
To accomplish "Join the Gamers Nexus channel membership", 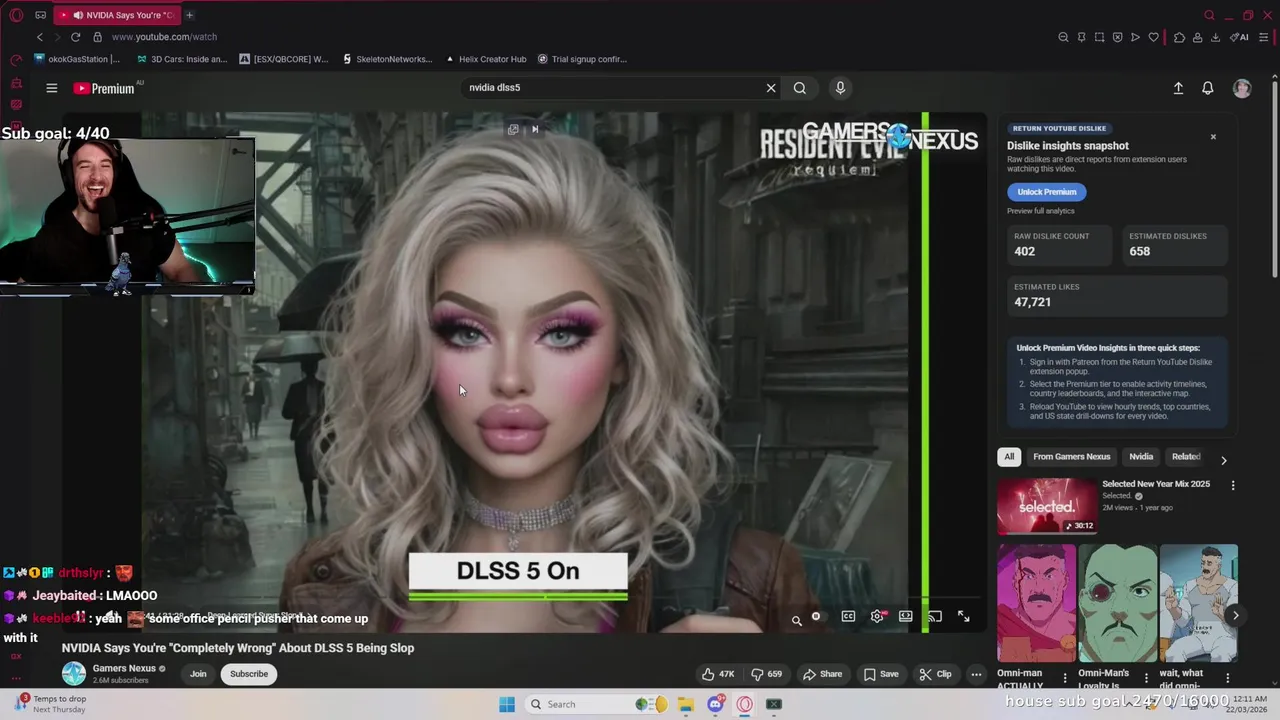I will click(x=198, y=674).
